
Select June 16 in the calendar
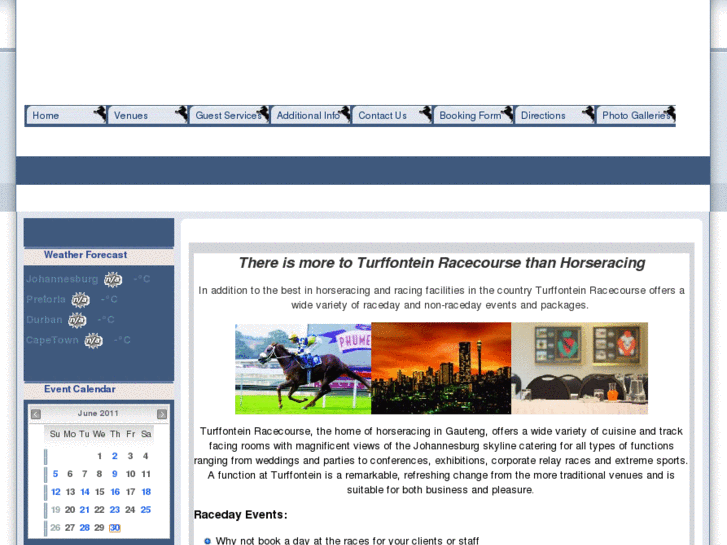click(115, 492)
